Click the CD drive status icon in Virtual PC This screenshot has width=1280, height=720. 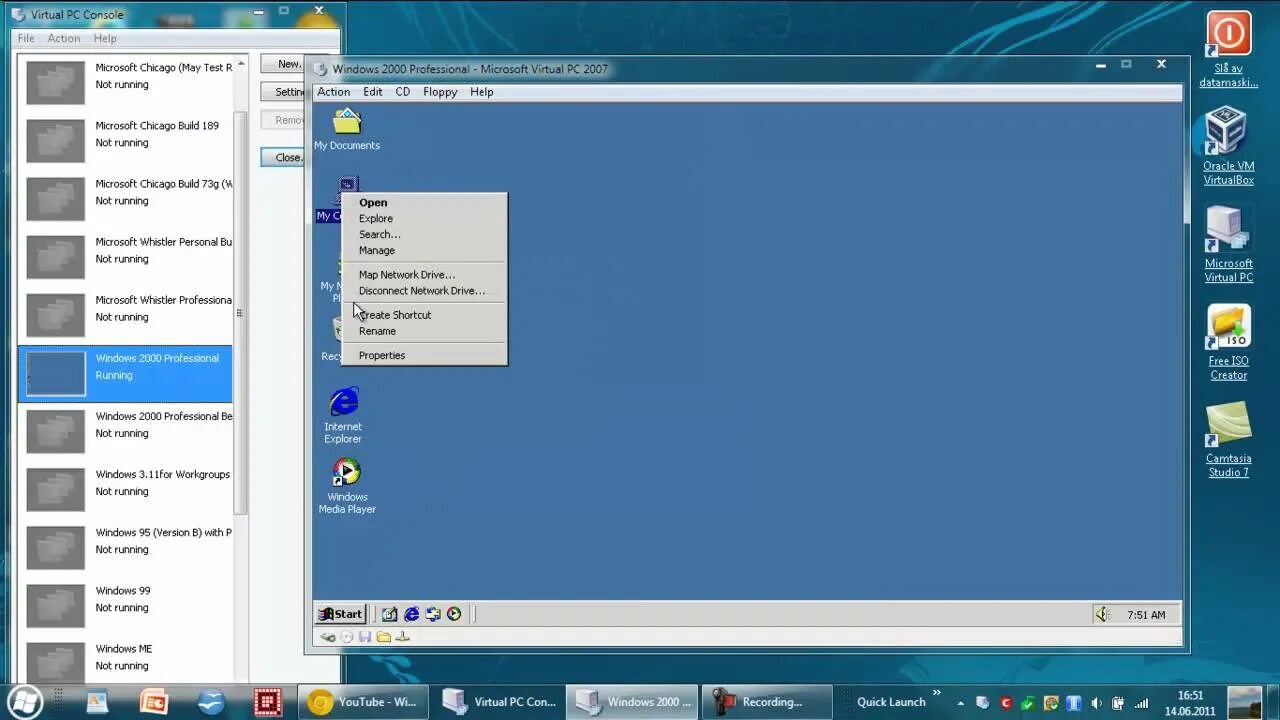click(x=347, y=637)
